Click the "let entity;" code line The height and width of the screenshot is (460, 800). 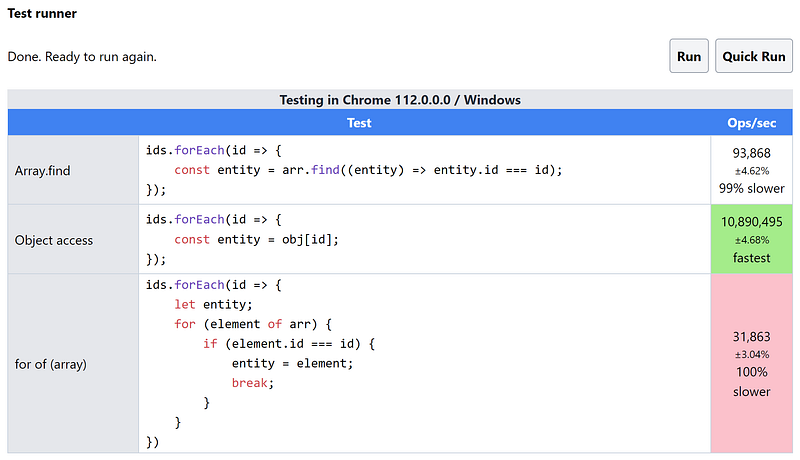[x=213, y=304]
